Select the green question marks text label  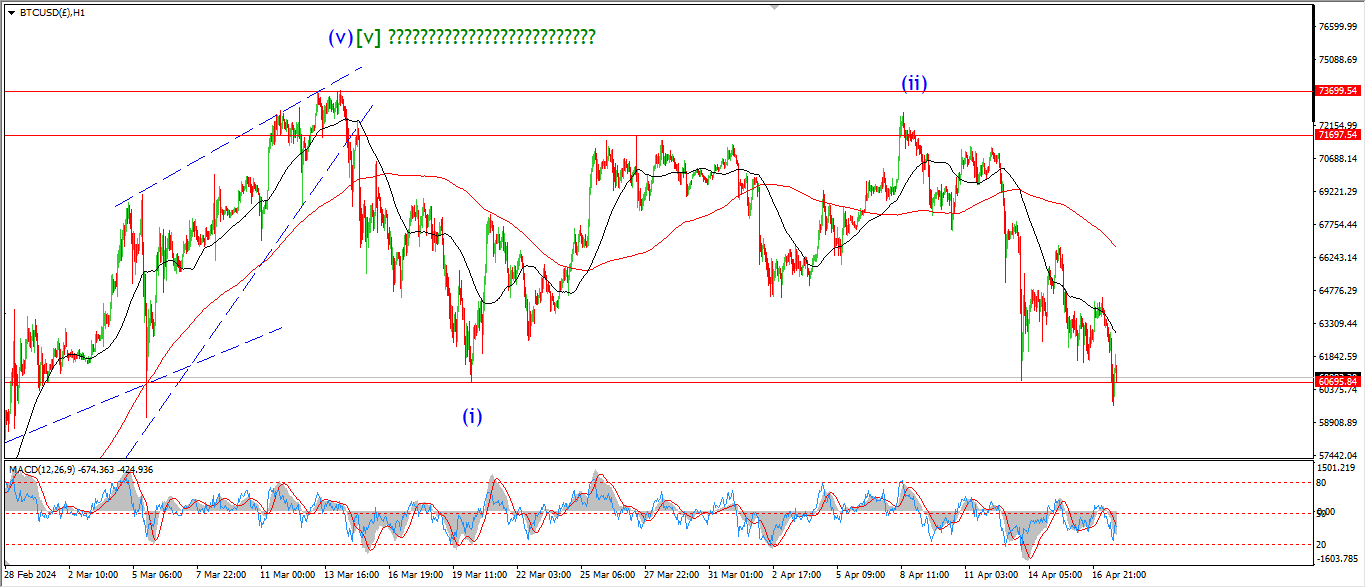point(491,37)
